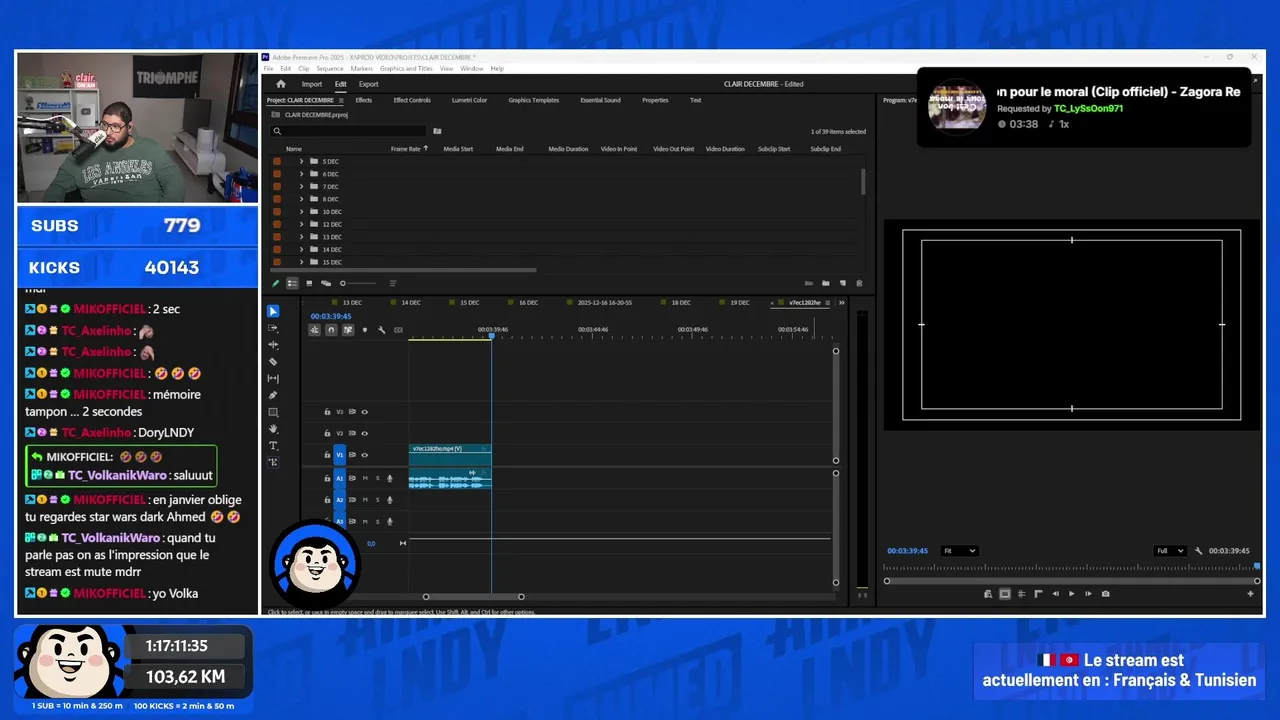Open the find-by-bin folder icon next to search
The width and height of the screenshot is (1280, 720).
click(x=437, y=131)
